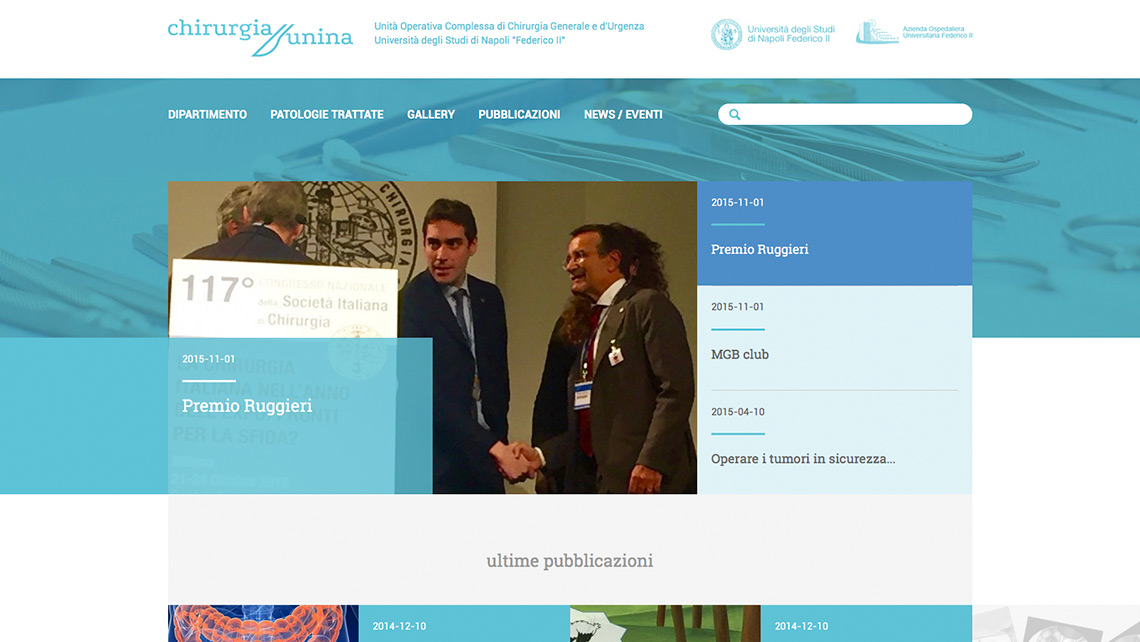This screenshot has width=1140, height=642.
Task: Open the PATOLOGIE TRATTATE menu
Action: coord(327,115)
